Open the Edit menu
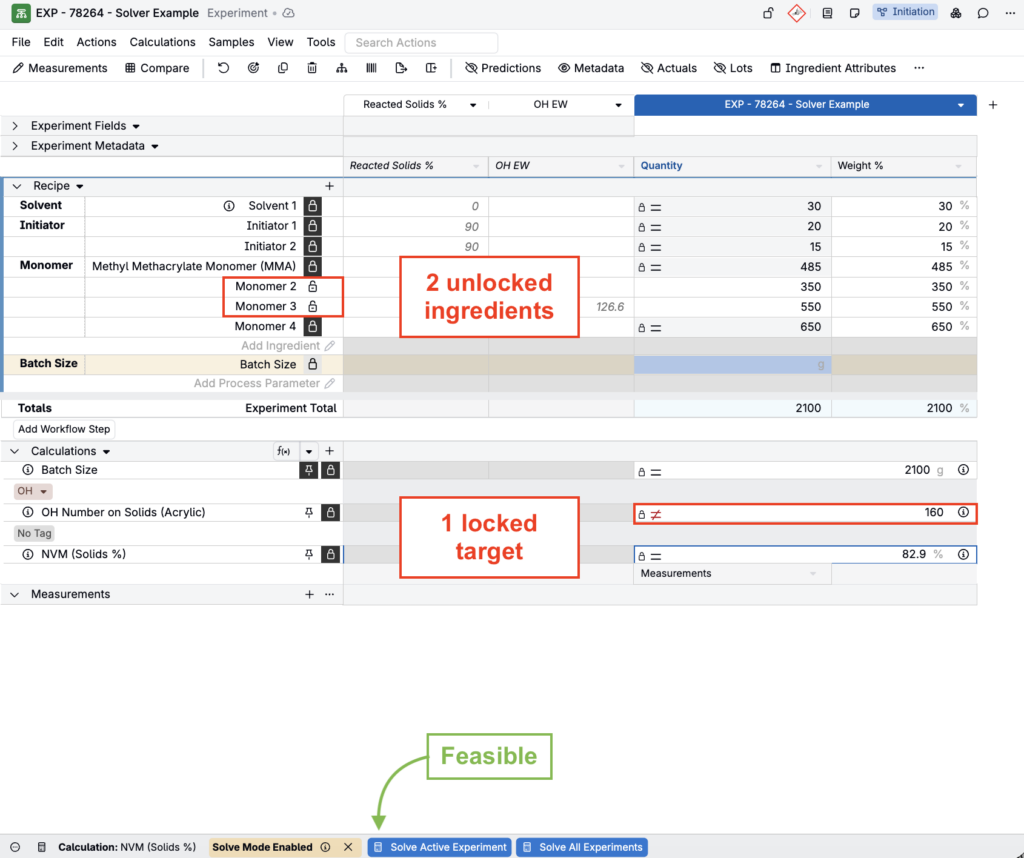Viewport: 1024px width, 858px height. [x=54, y=42]
